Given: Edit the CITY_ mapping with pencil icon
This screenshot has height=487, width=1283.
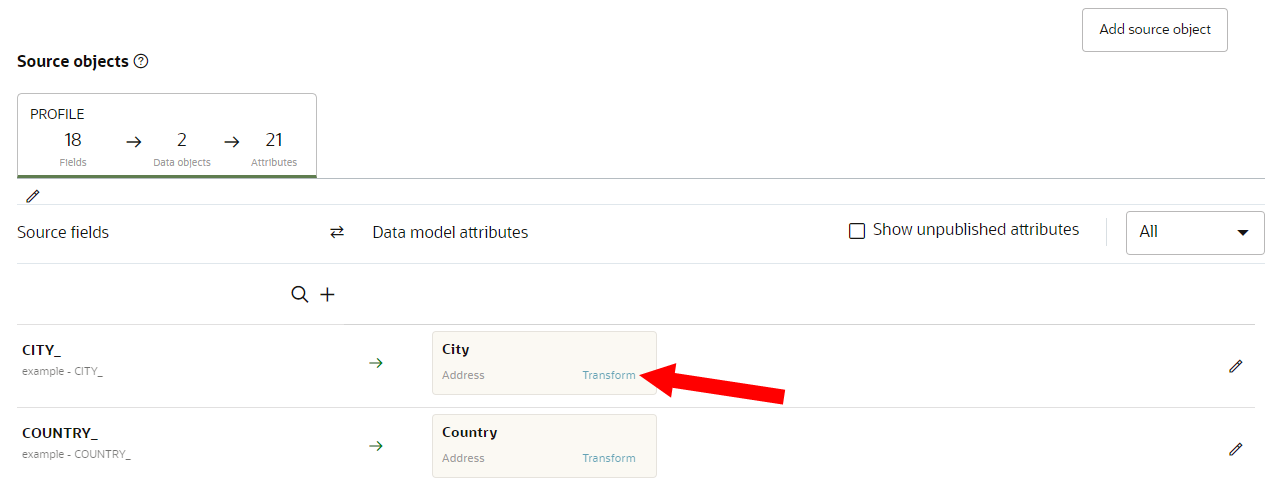Looking at the screenshot, I should (1235, 366).
